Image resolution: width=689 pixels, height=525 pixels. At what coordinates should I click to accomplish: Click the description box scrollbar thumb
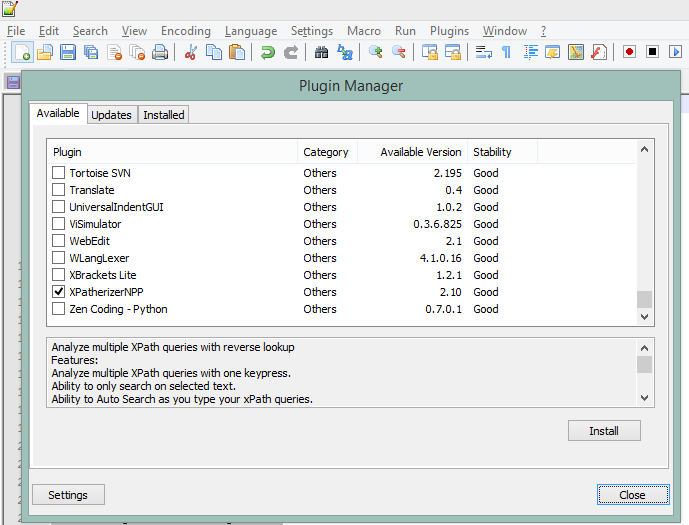[x=645, y=364]
